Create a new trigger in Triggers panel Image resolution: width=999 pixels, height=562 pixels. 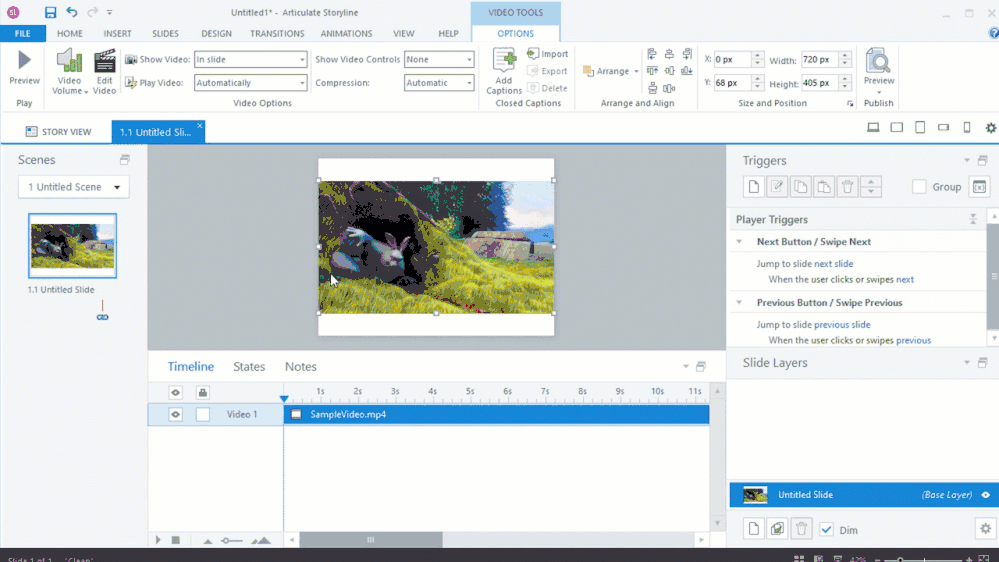tap(753, 187)
